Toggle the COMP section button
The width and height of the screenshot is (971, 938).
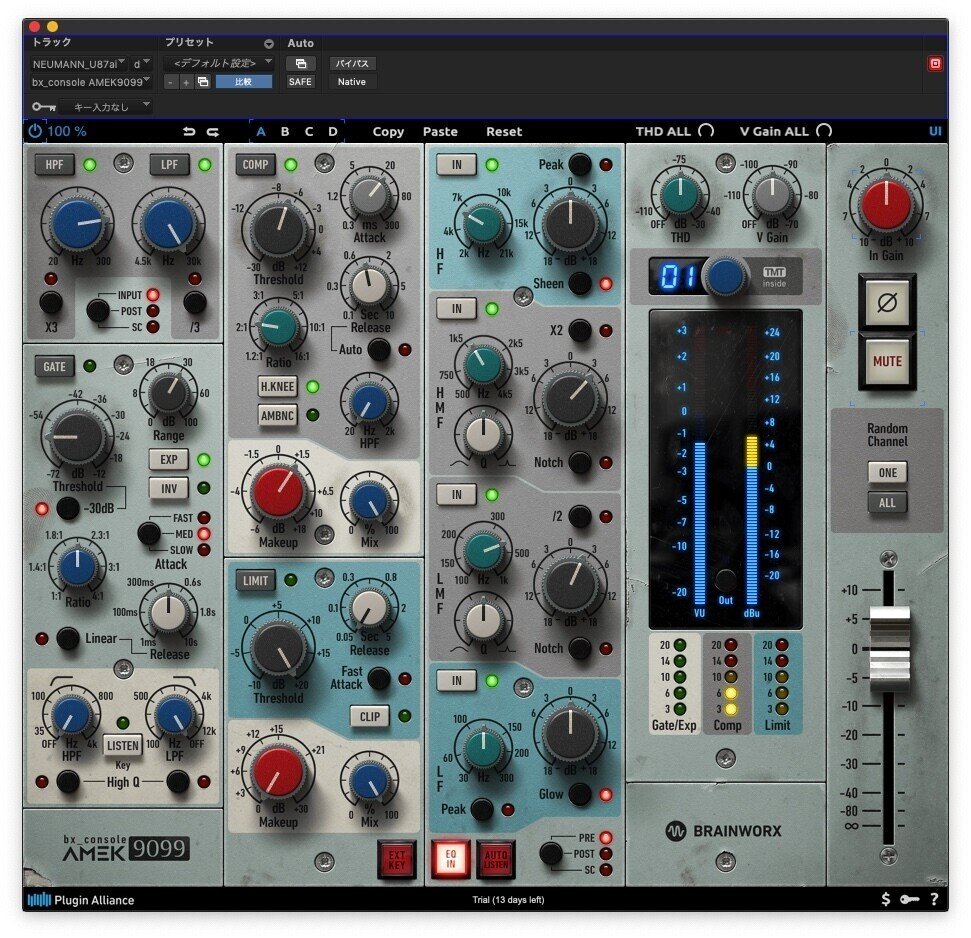pos(255,165)
